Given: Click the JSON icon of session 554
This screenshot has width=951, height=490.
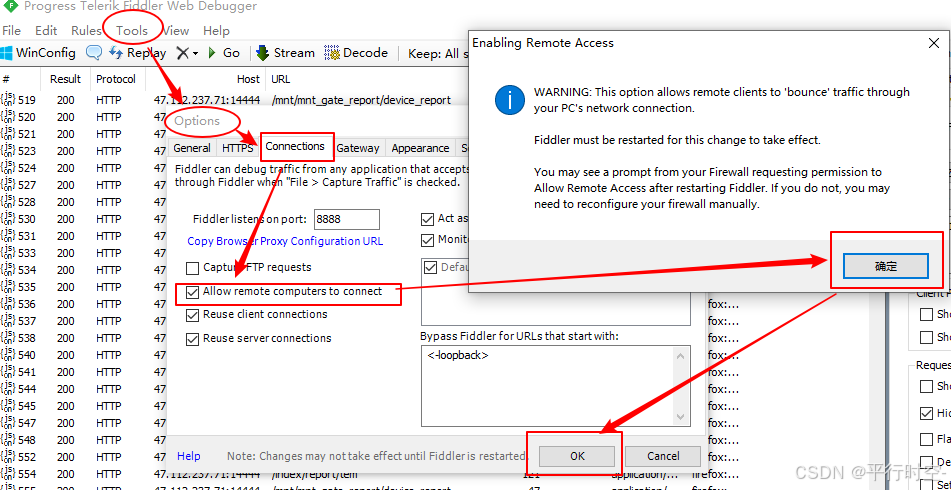Looking at the screenshot, I should click(x=8, y=474).
